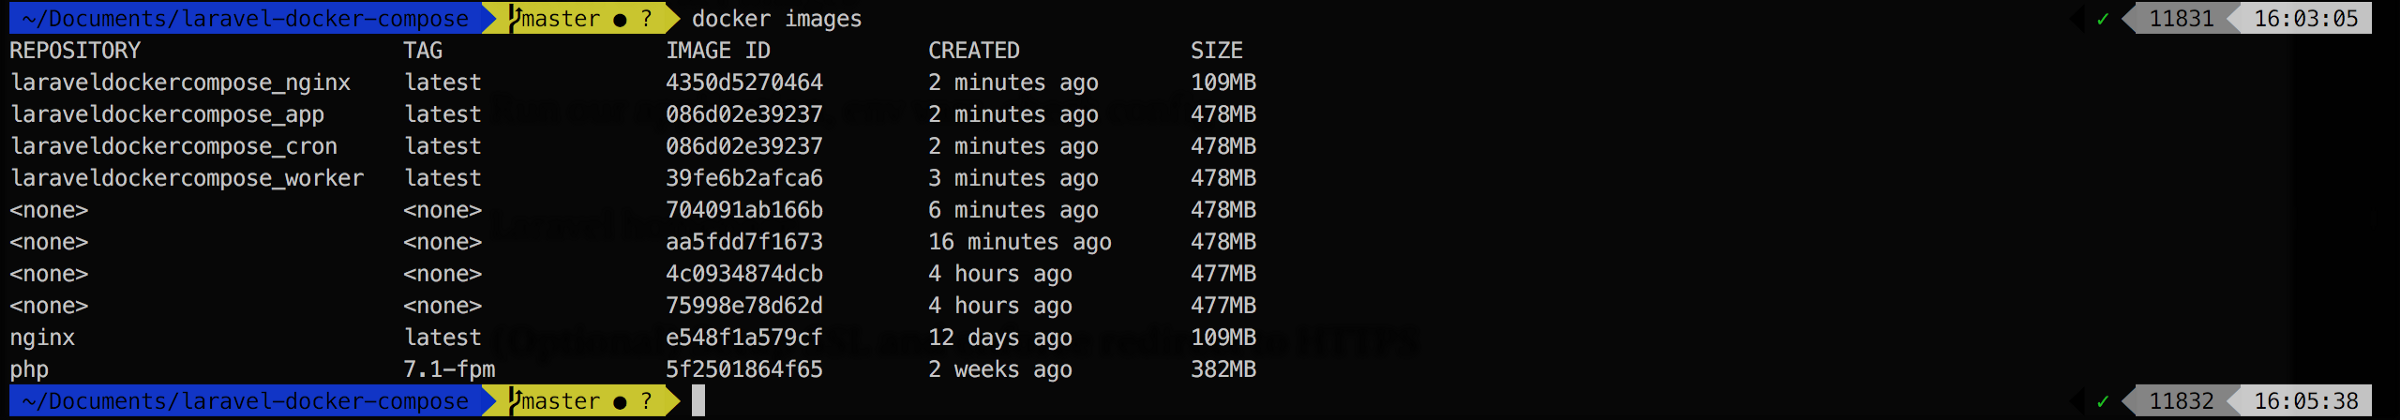Click the laraveldockercompose_nginx repository name
Image resolution: width=2400 pixels, height=420 pixels.
click(180, 82)
